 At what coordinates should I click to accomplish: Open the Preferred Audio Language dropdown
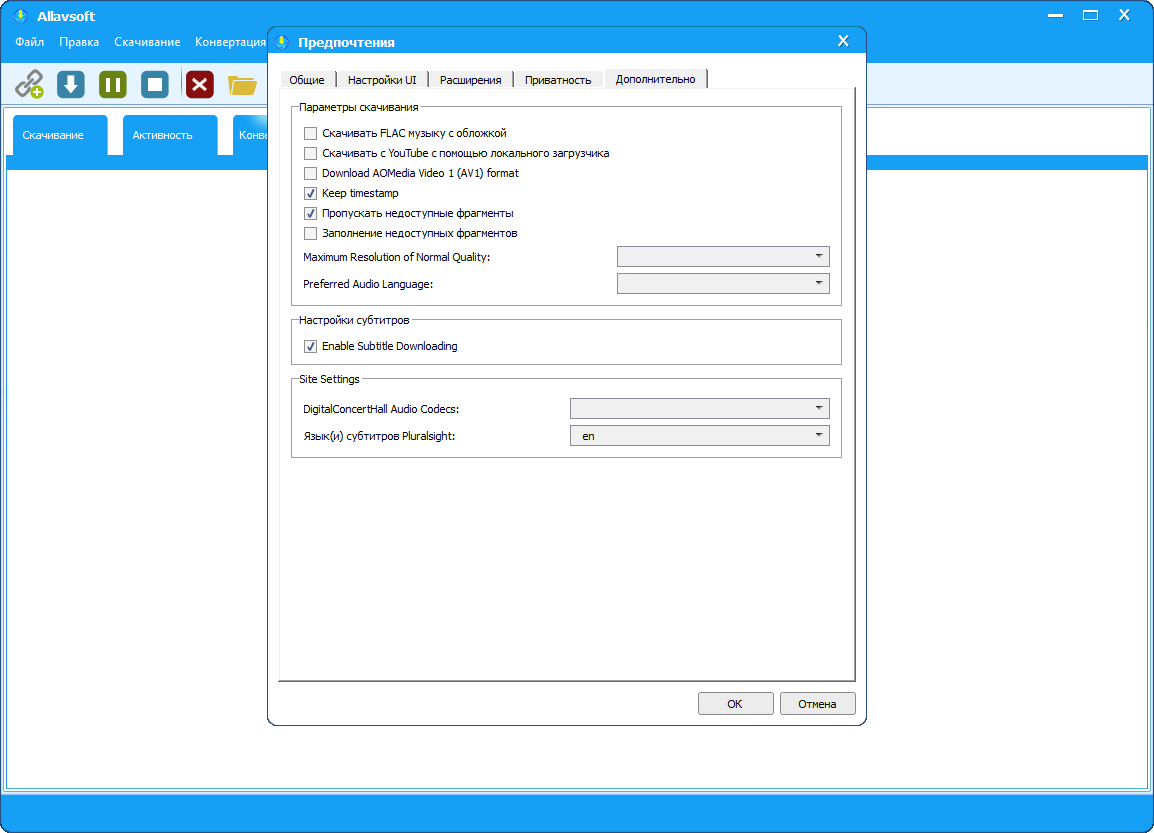click(723, 284)
